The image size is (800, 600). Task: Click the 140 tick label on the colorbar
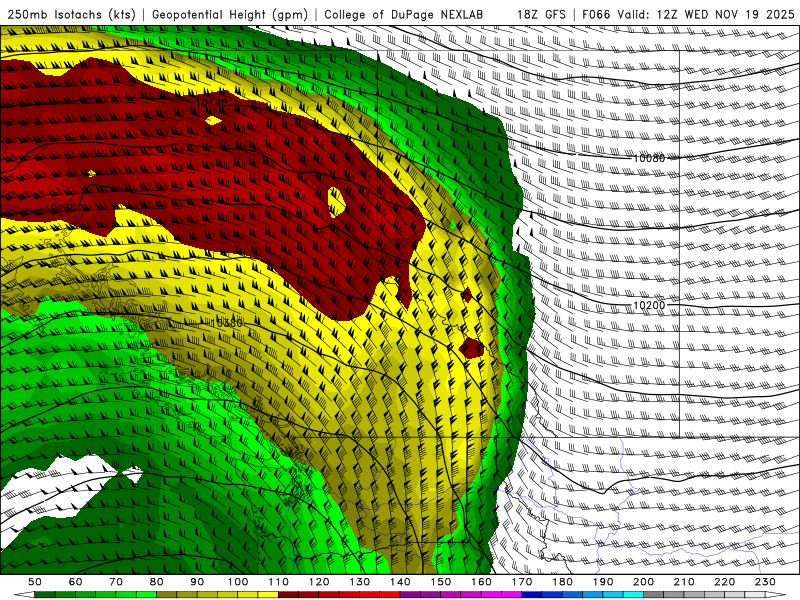pyautogui.click(x=400, y=582)
